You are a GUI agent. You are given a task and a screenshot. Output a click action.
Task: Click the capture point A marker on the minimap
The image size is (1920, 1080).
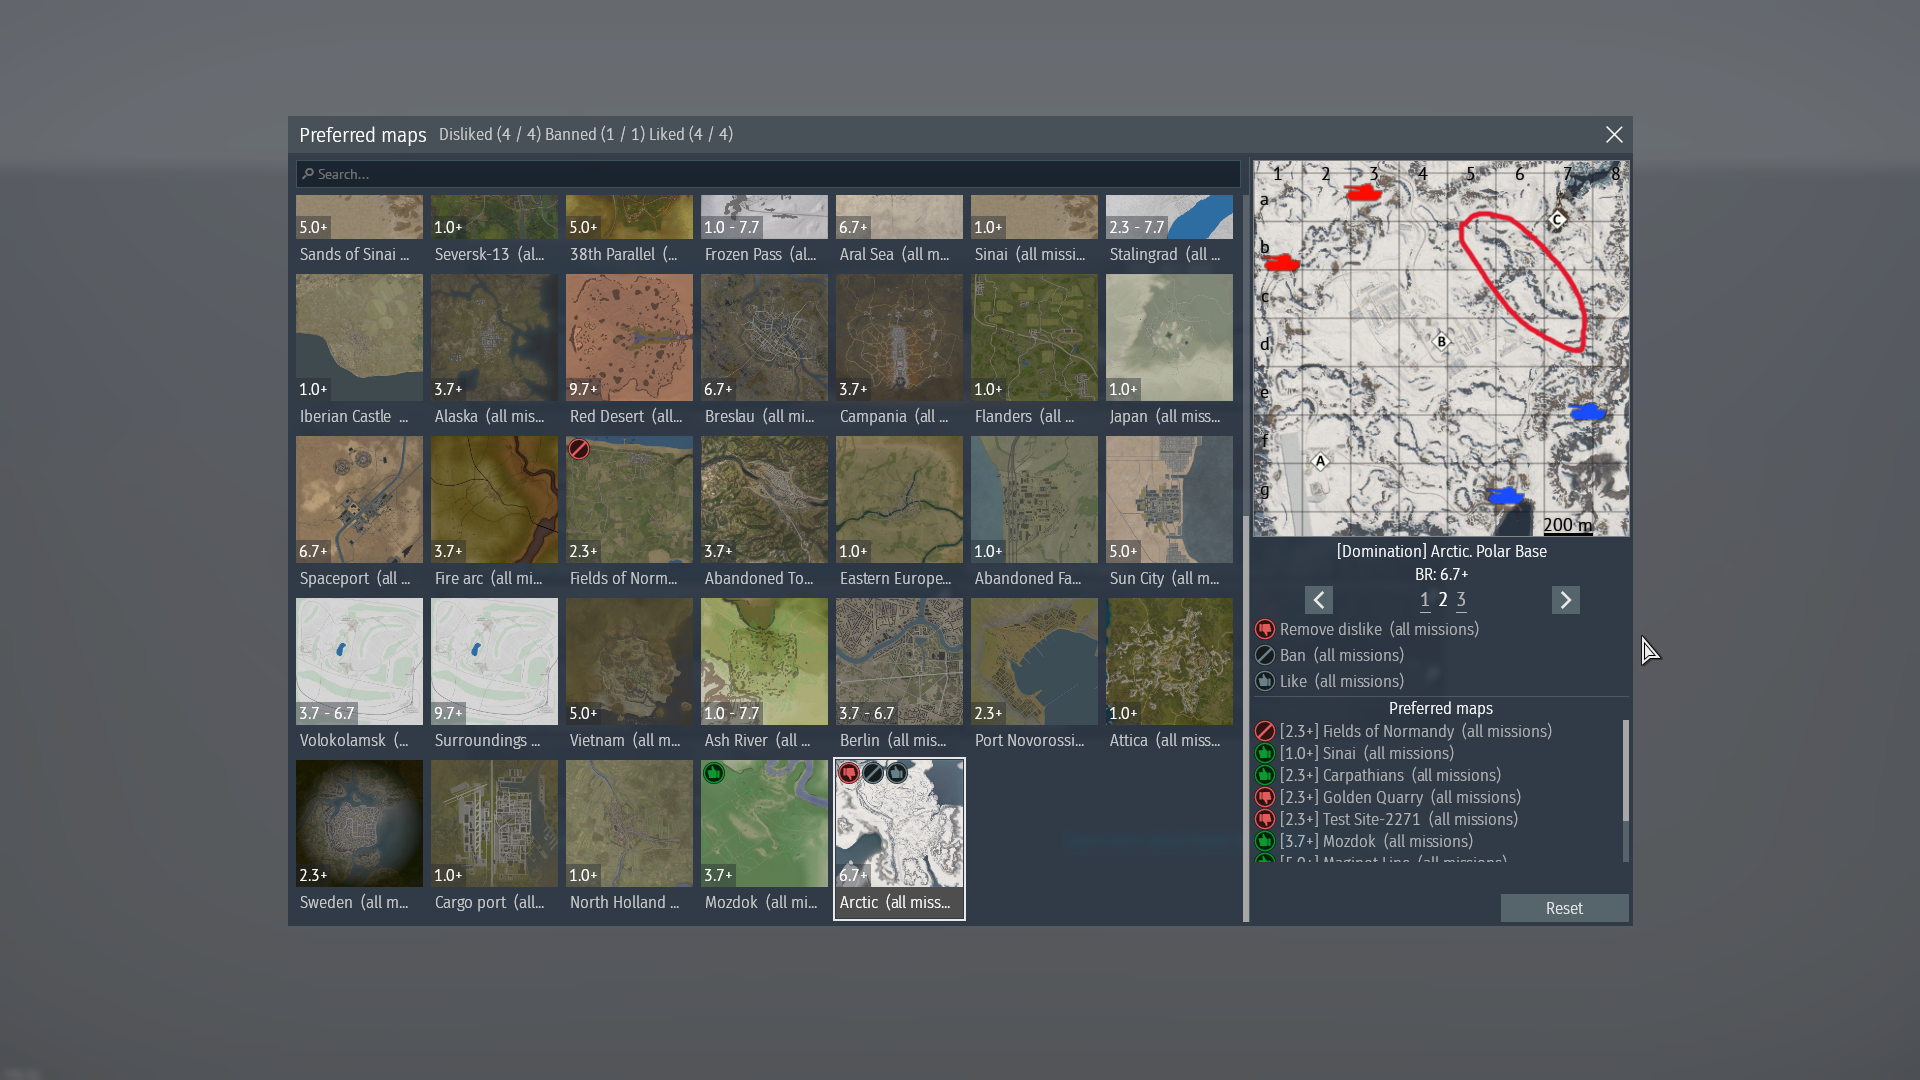(x=1320, y=462)
